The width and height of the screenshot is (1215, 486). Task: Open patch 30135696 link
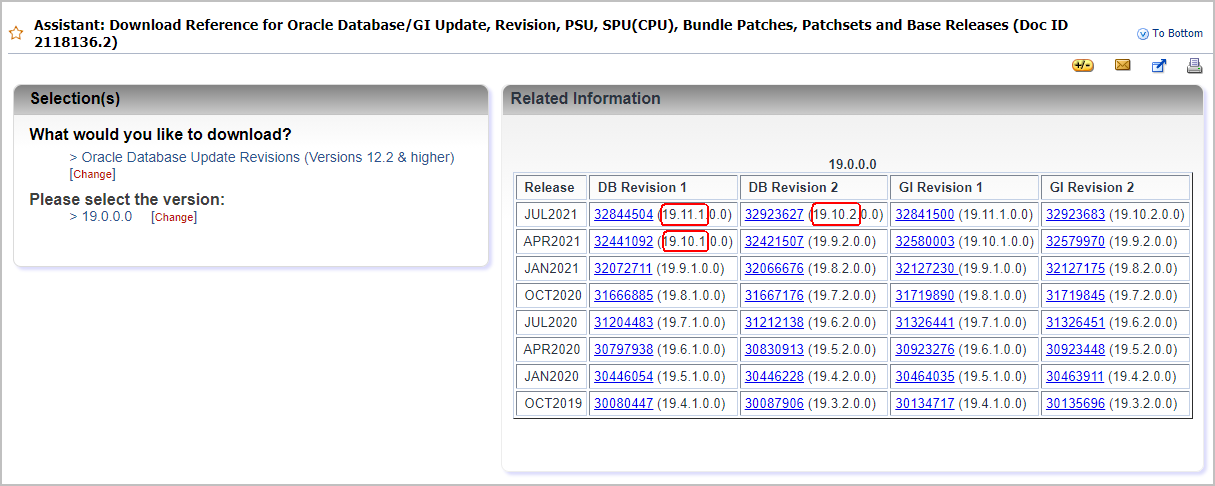tap(1075, 403)
